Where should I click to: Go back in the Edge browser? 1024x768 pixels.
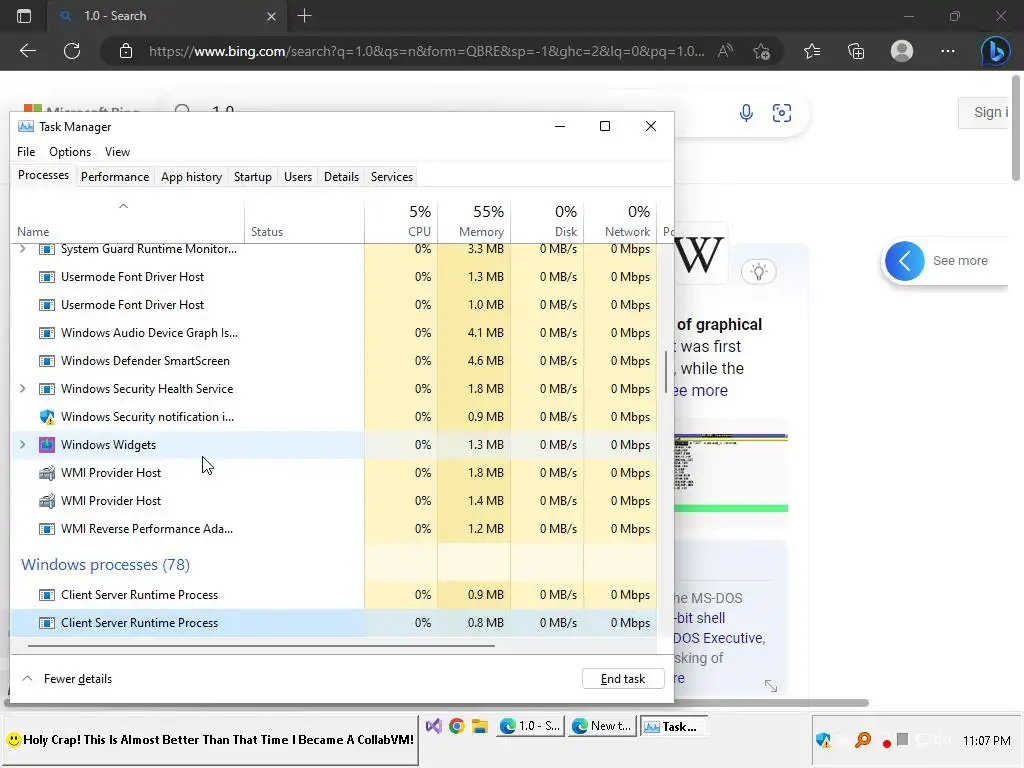pyautogui.click(x=27, y=51)
